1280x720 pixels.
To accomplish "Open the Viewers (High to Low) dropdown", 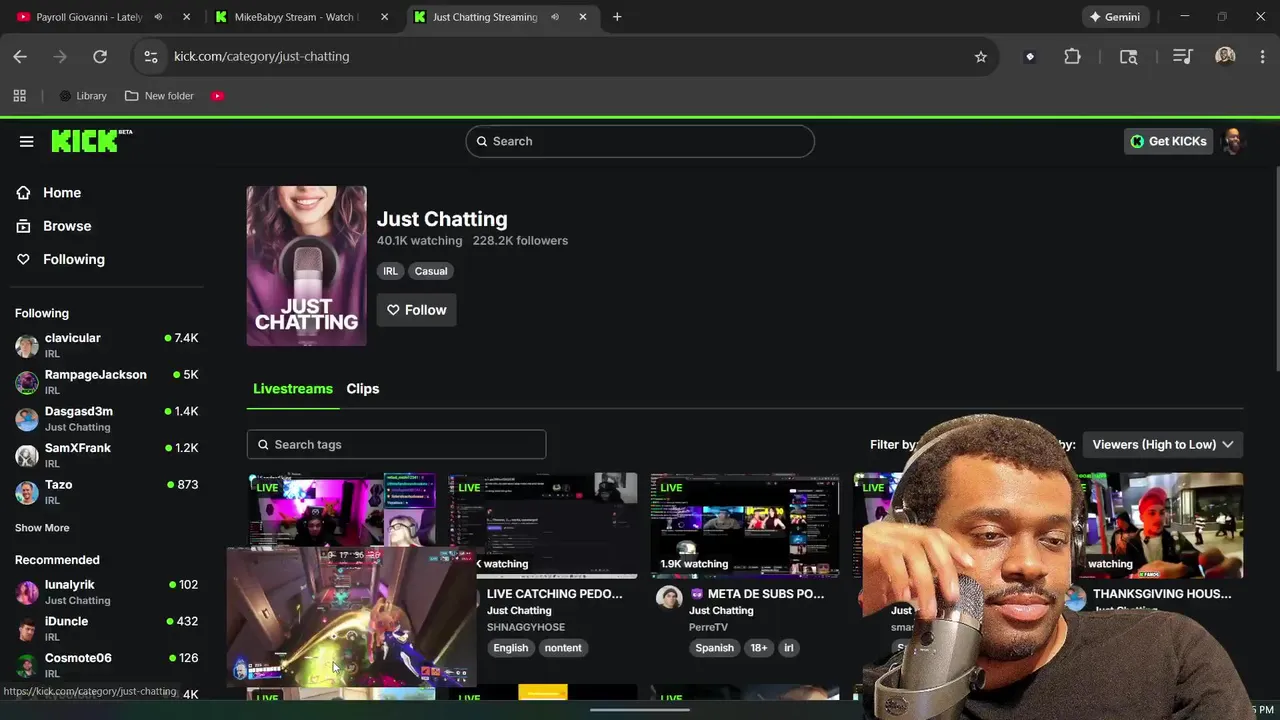I will coord(1163,444).
